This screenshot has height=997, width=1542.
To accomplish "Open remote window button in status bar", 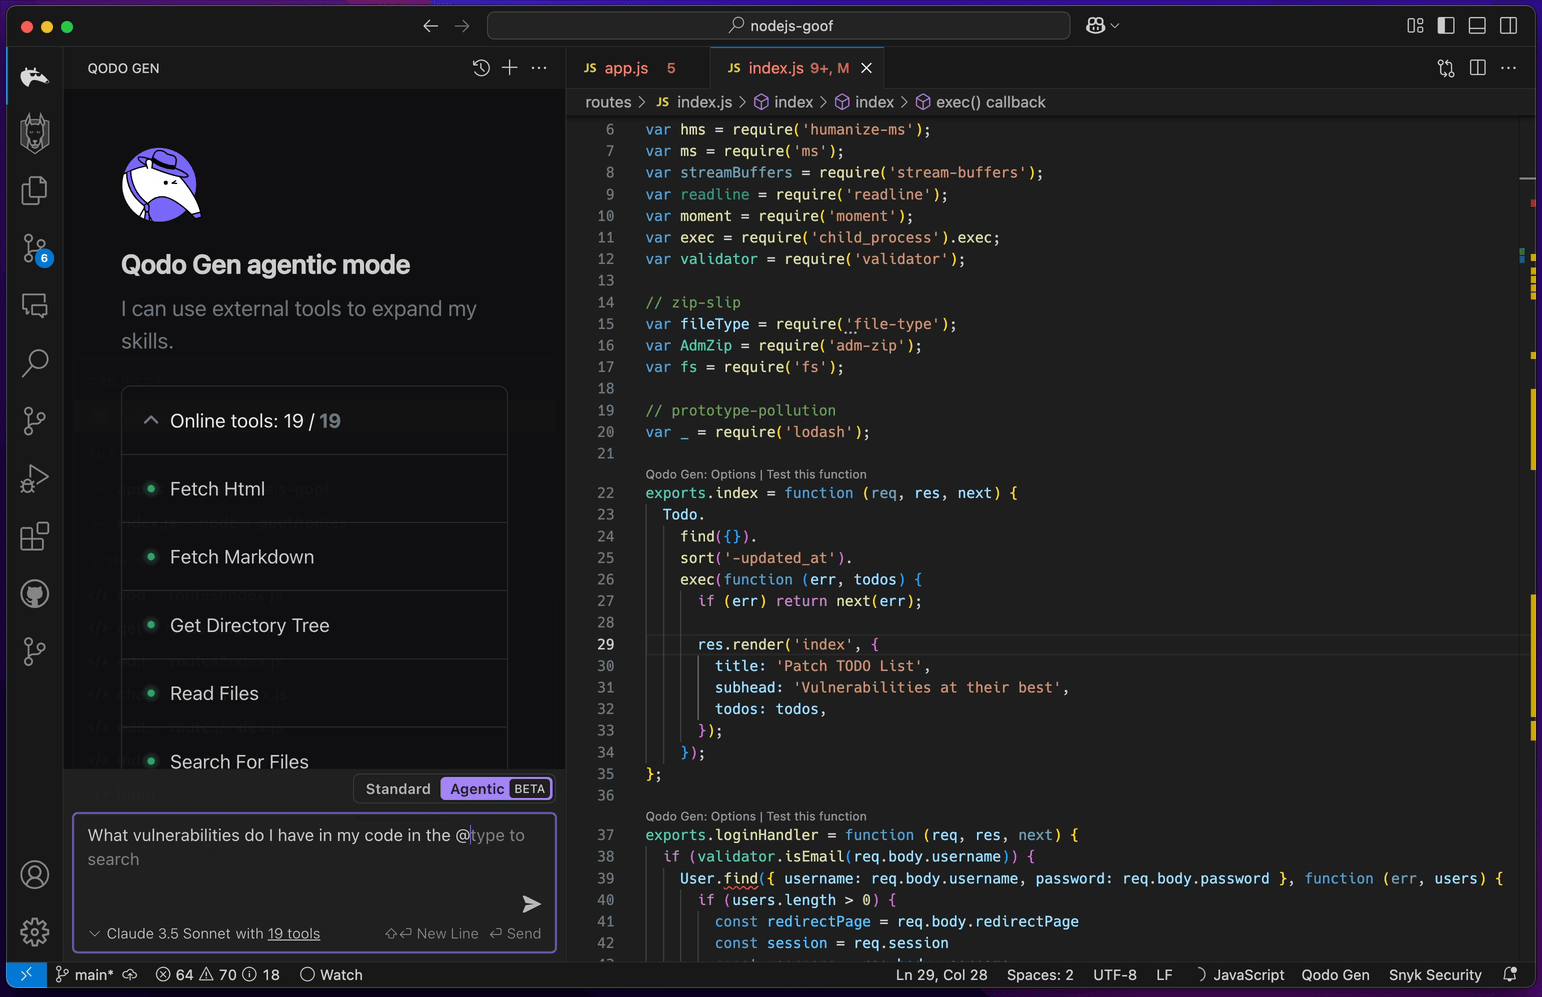I will pyautogui.click(x=26, y=975).
